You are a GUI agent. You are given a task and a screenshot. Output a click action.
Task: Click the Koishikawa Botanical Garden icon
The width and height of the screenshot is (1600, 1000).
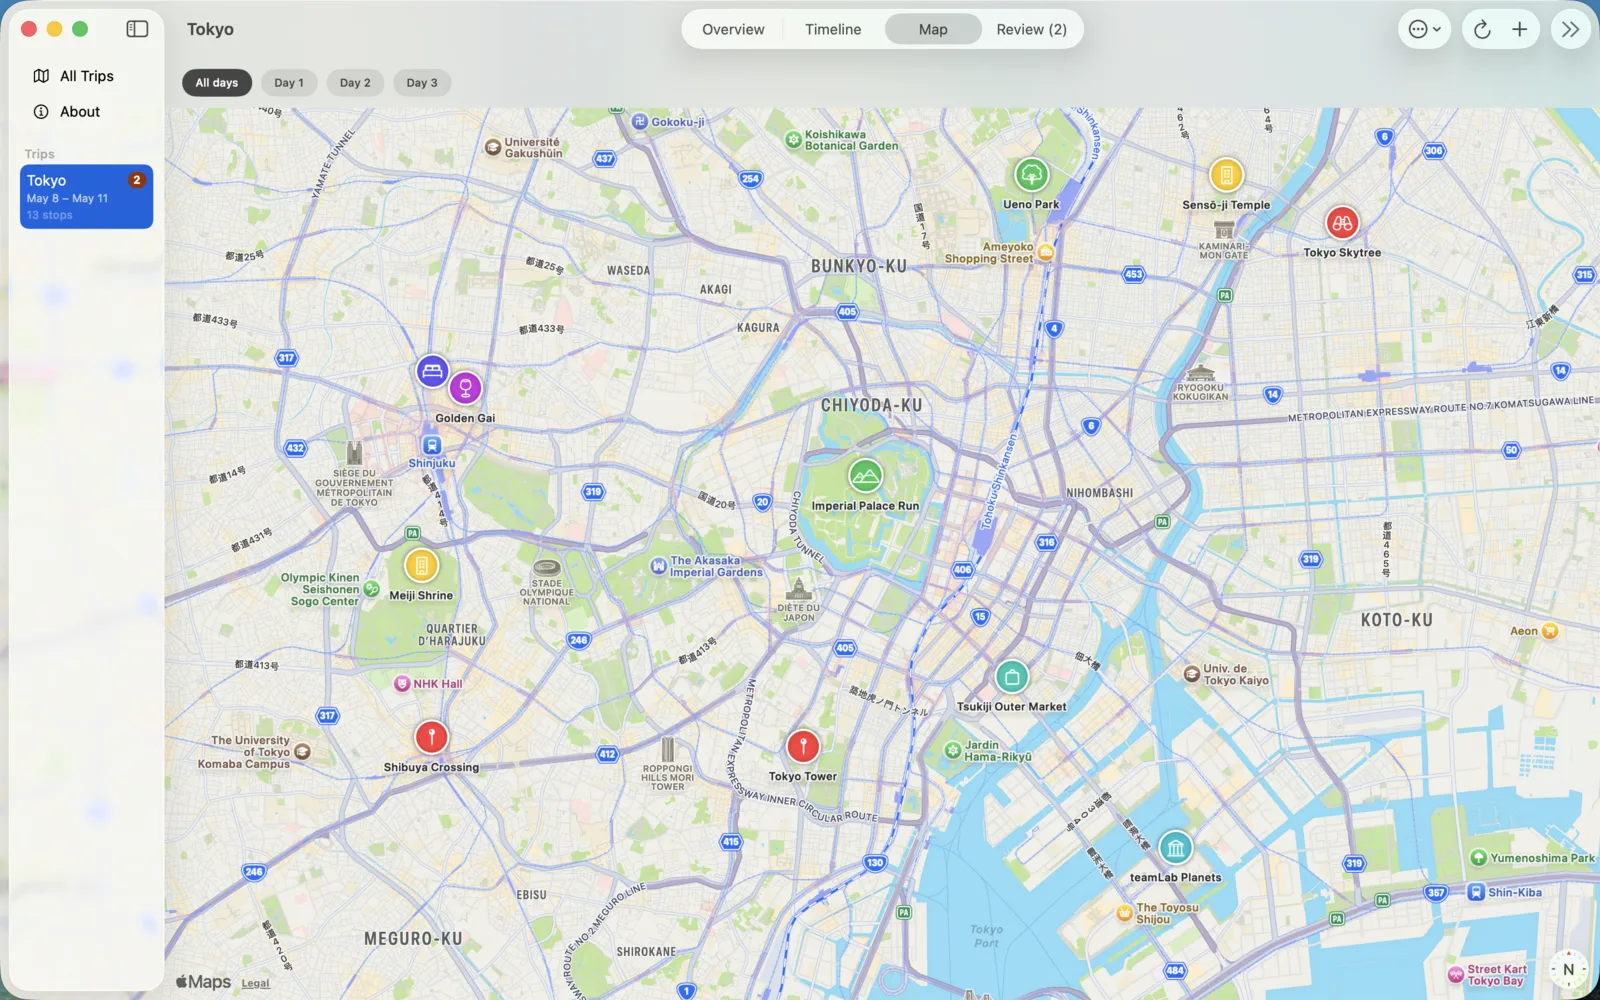[x=793, y=140]
